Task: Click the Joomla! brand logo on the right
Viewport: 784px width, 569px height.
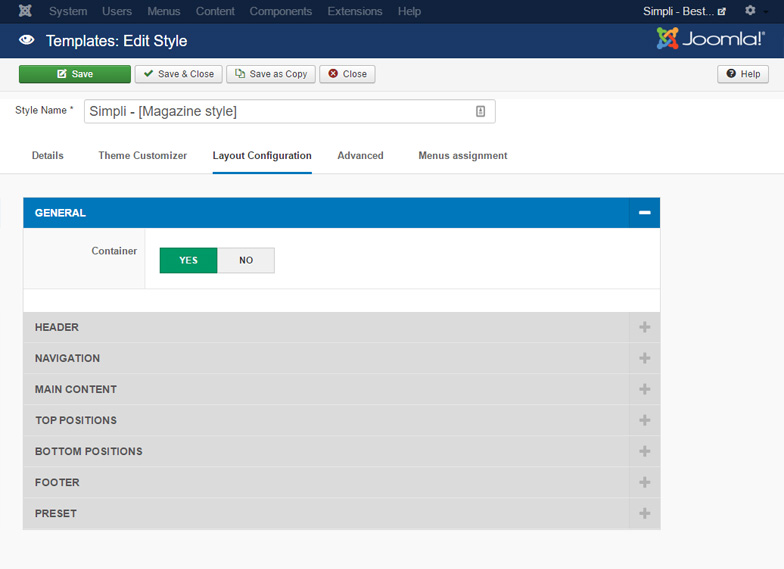Action: [x=710, y=39]
